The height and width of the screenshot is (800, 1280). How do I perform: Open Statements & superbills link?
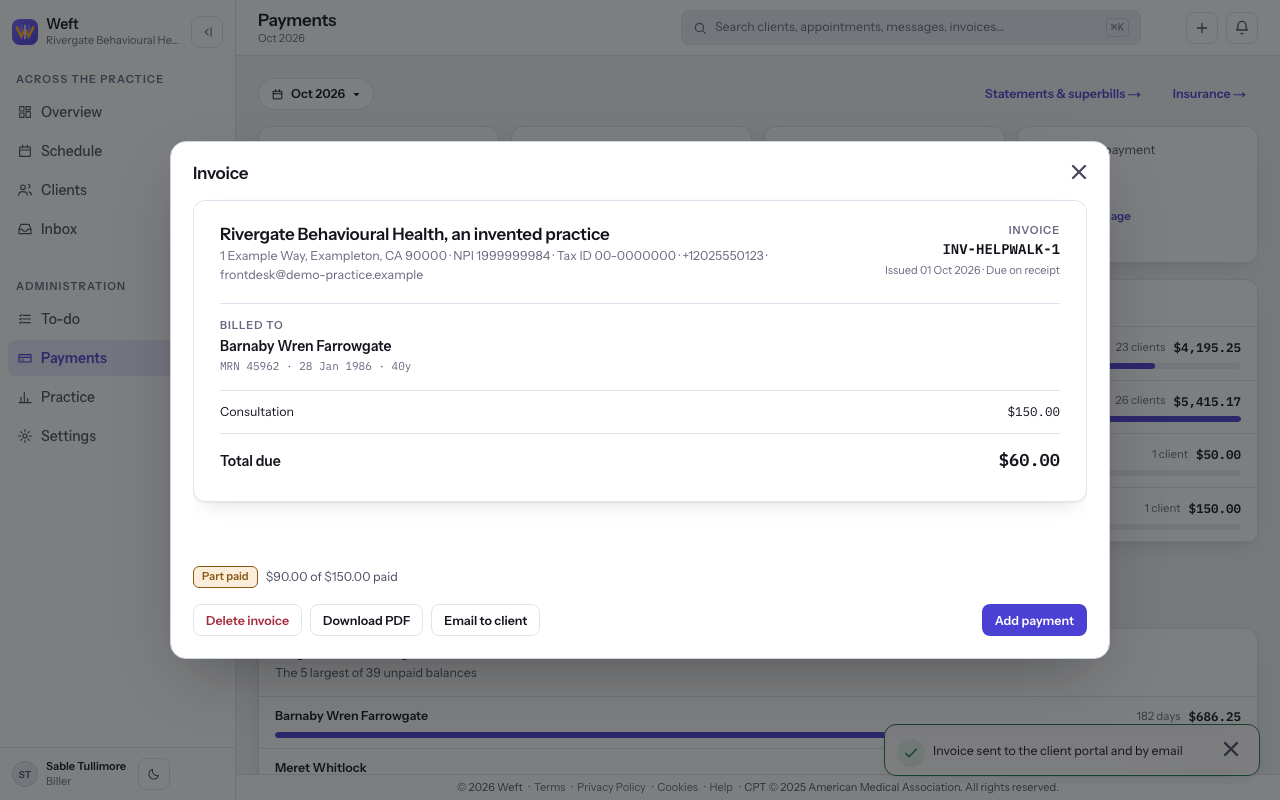(1063, 94)
